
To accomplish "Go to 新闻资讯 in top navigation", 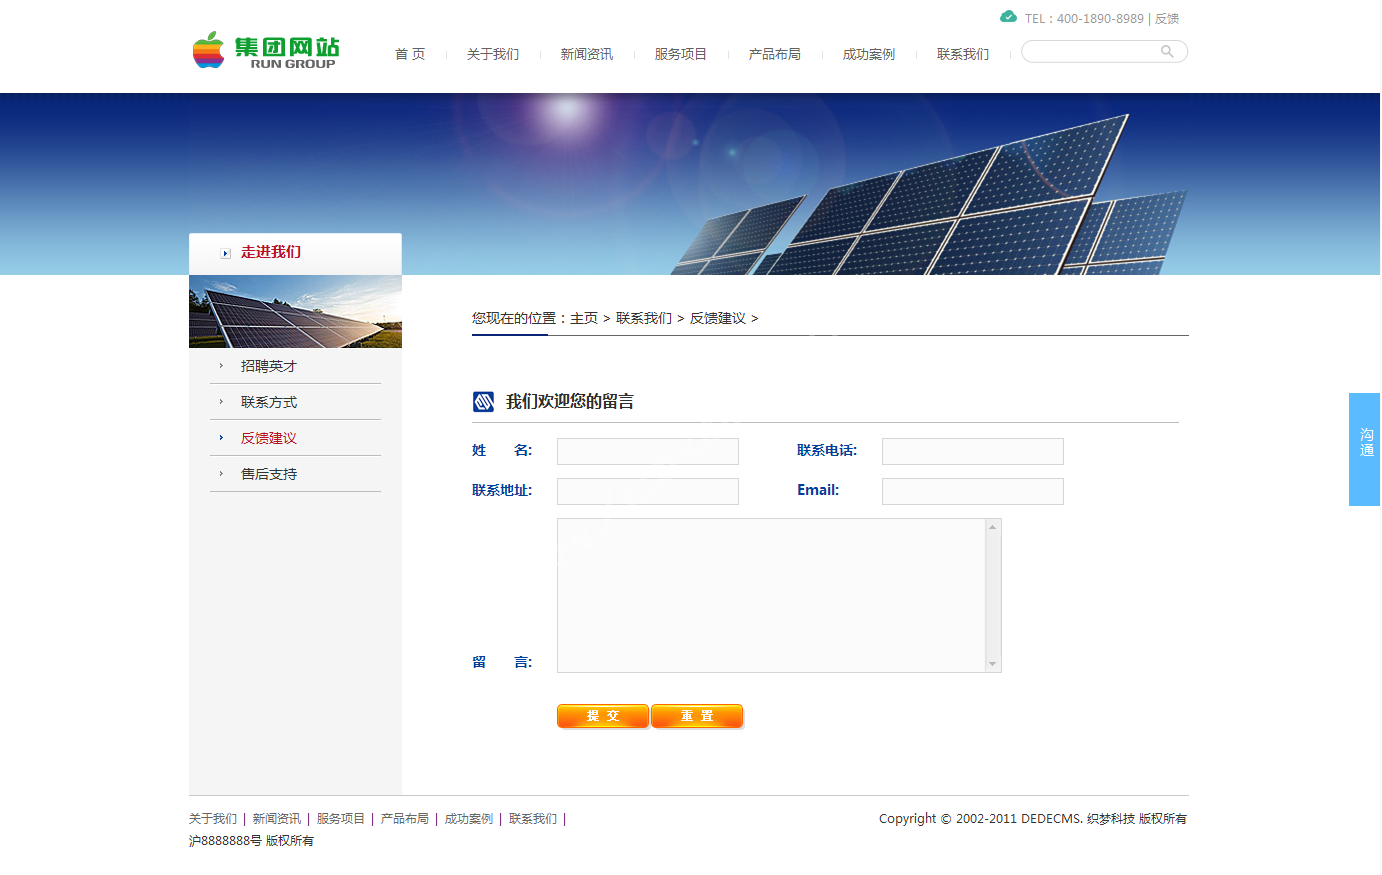I will click(x=586, y=54).
